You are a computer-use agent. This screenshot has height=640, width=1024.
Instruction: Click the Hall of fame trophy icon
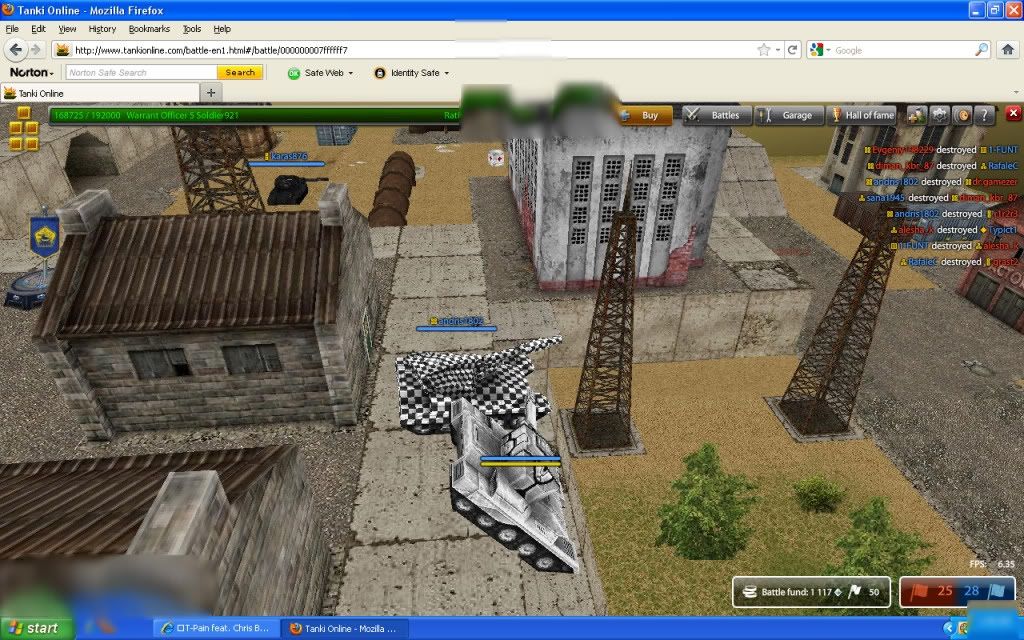(x=861, y=115)
